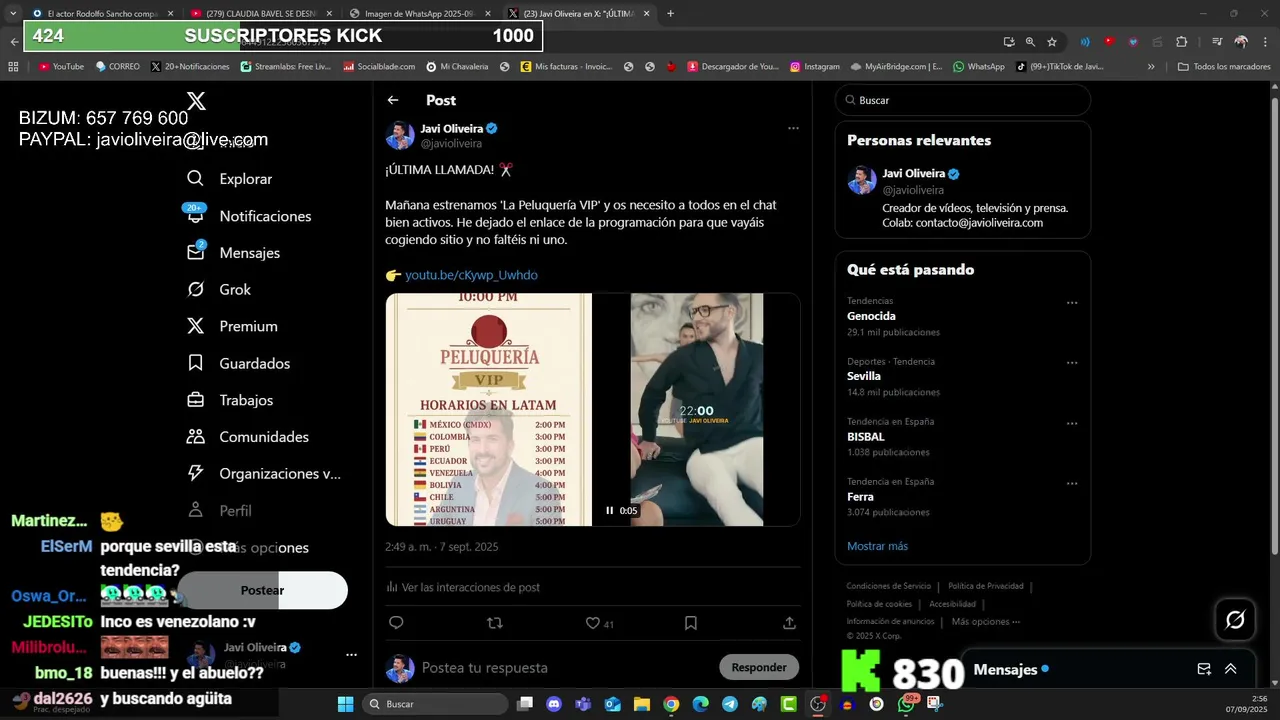Screen dimensions: 1280x720
Task: Open Explorar in X sidebar
Action: 230,179
